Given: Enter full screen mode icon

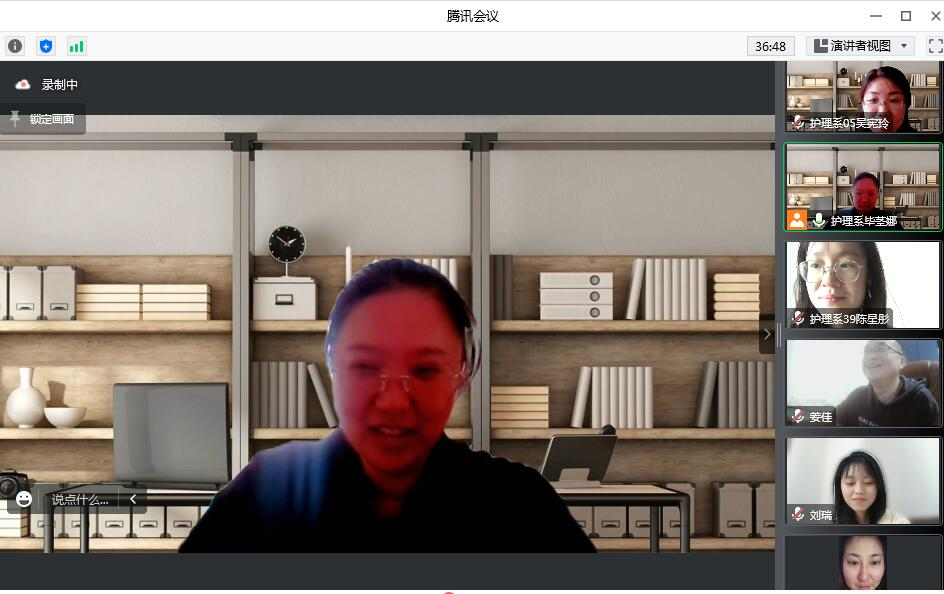Looking at the screenshot, I should click(935, 46).
